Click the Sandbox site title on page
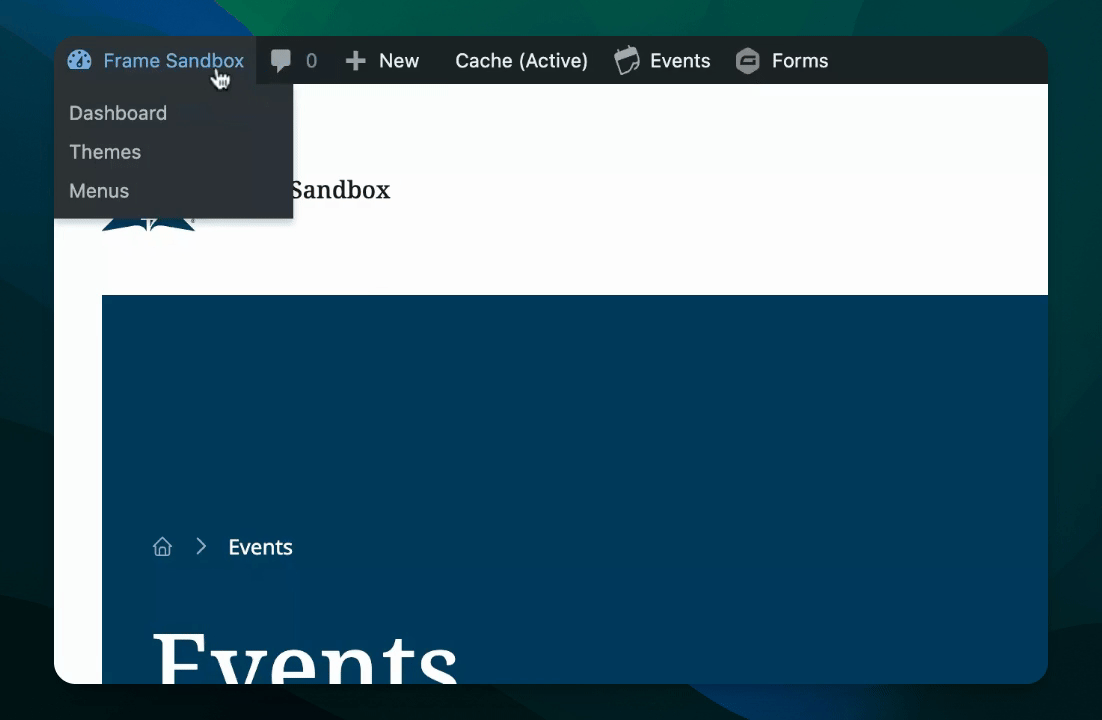This screenshot has width=1102, height=720. (x=341, y=190)
